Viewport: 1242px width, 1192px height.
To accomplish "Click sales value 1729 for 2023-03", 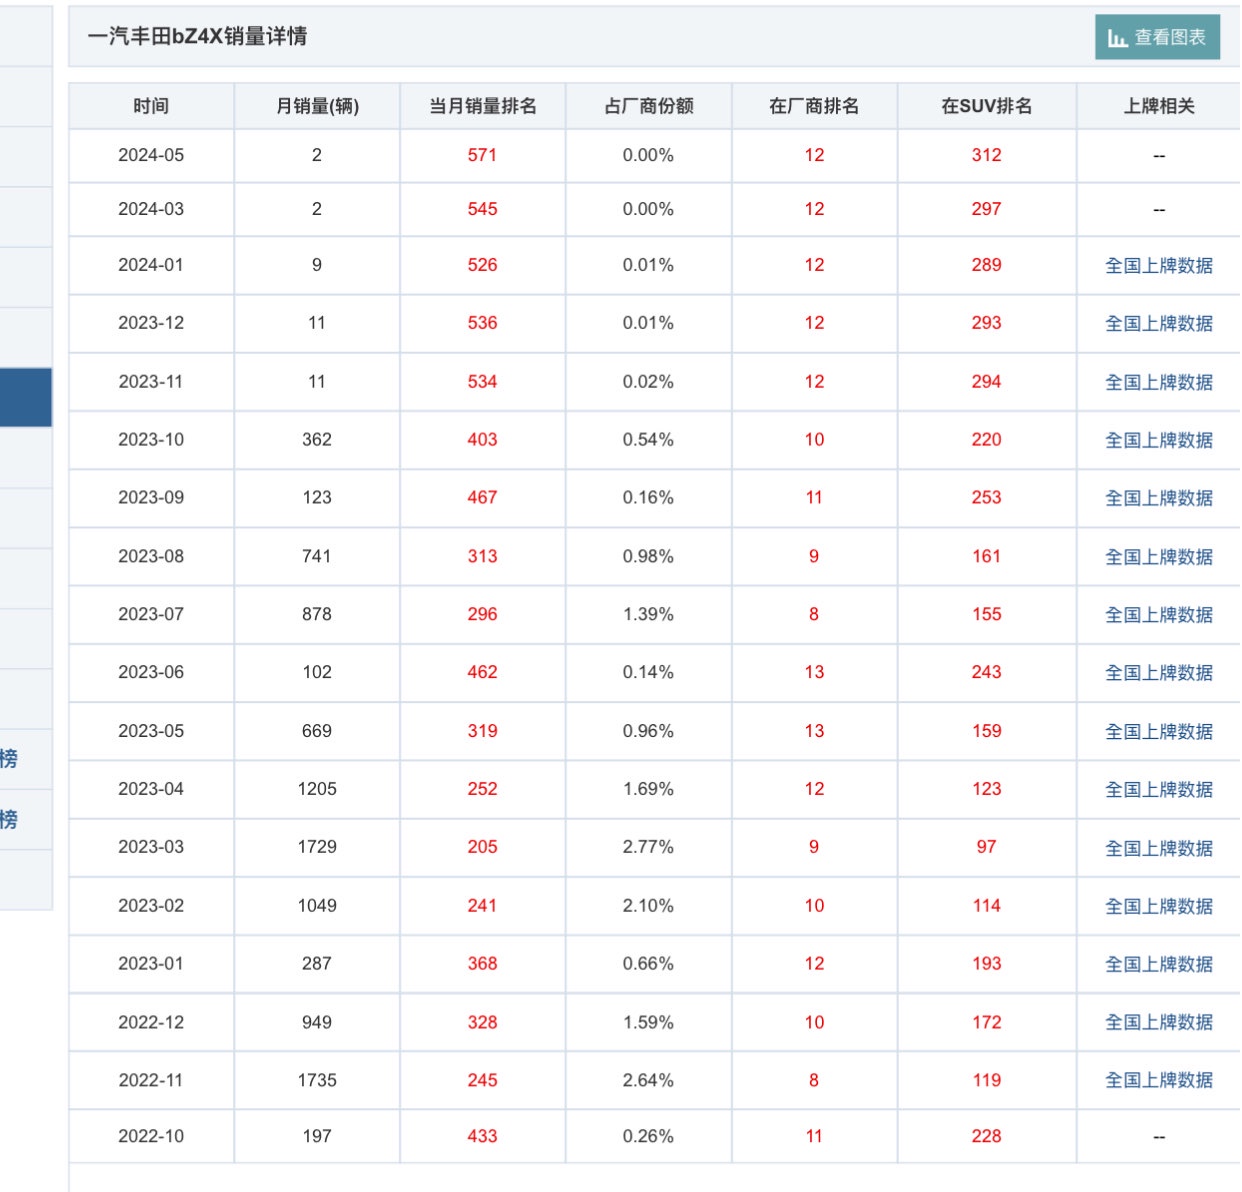I will tap(317, 847).
